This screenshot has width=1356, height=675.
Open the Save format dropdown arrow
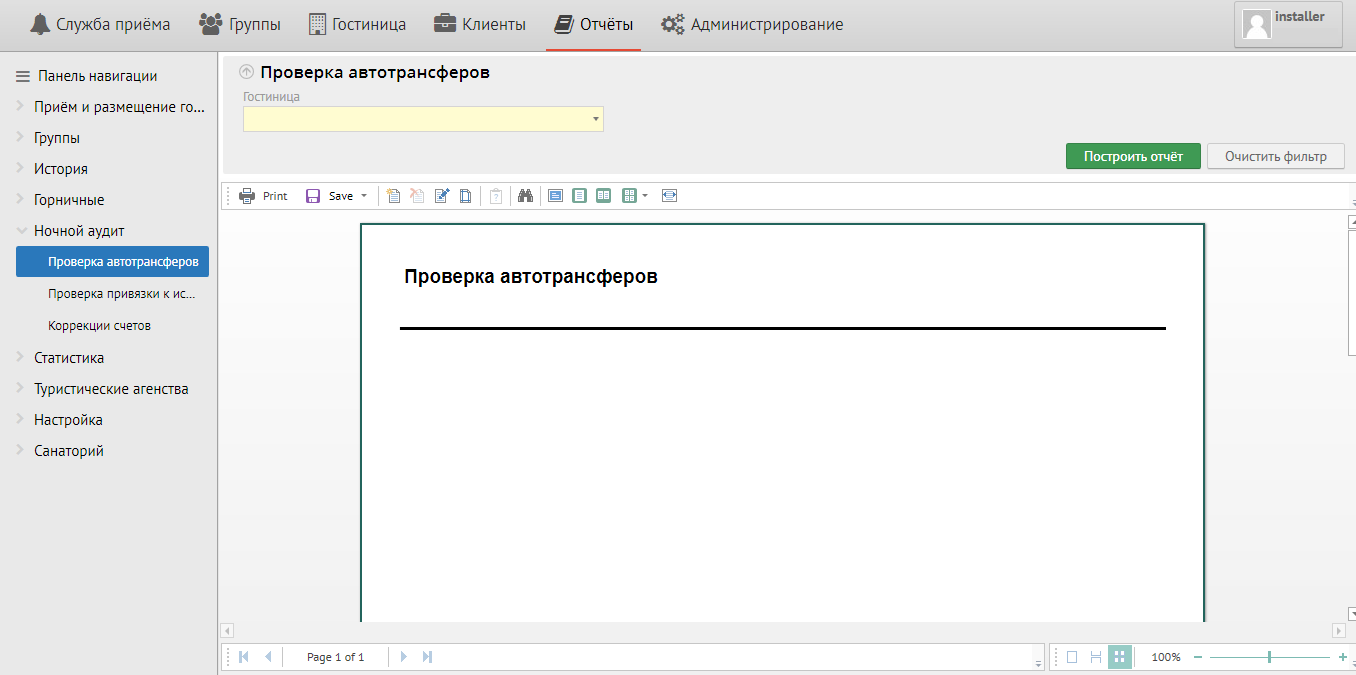[x=364, y=196]
